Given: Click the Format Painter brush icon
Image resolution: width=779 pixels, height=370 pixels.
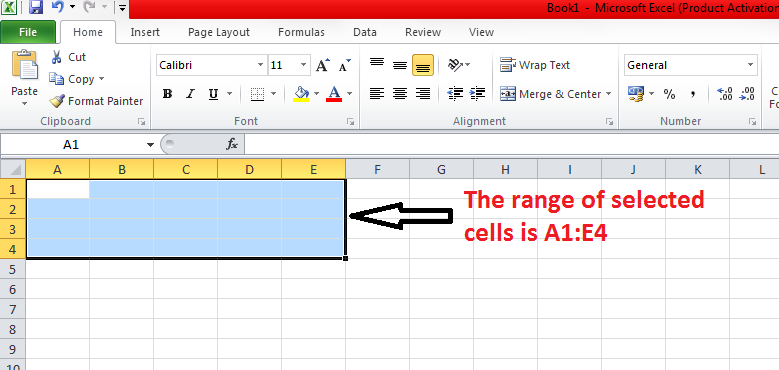Looking at the screenshot, I should pyautogui.click(x=57, y=101).
